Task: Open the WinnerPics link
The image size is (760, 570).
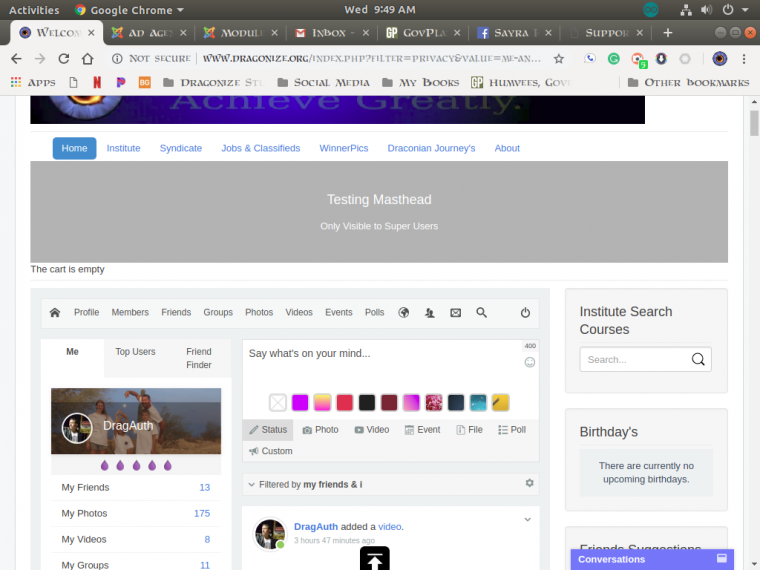Action: [x=344, y=148]
